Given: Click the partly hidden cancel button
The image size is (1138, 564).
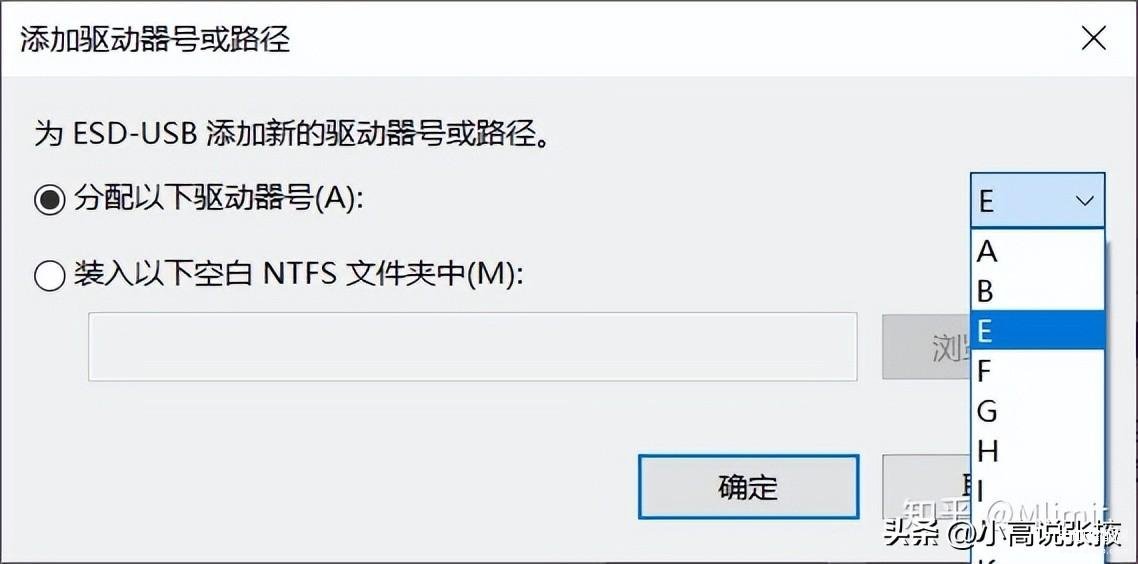Looking at the screenshot, I should (927, 486).
